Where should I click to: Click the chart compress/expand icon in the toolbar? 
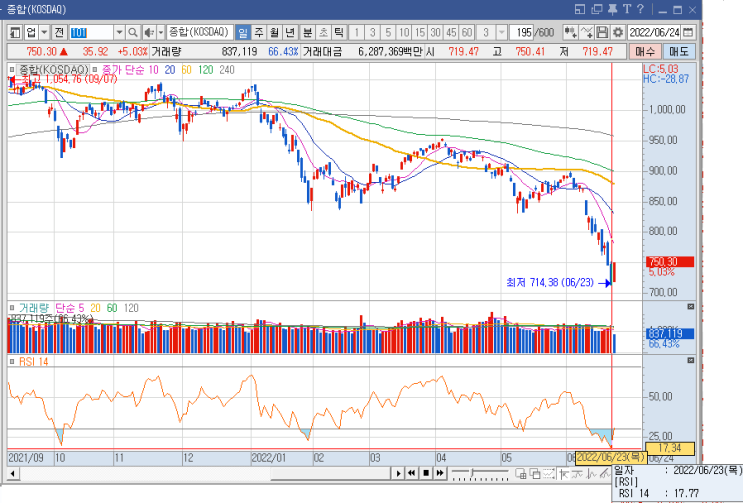coord(586,32)
